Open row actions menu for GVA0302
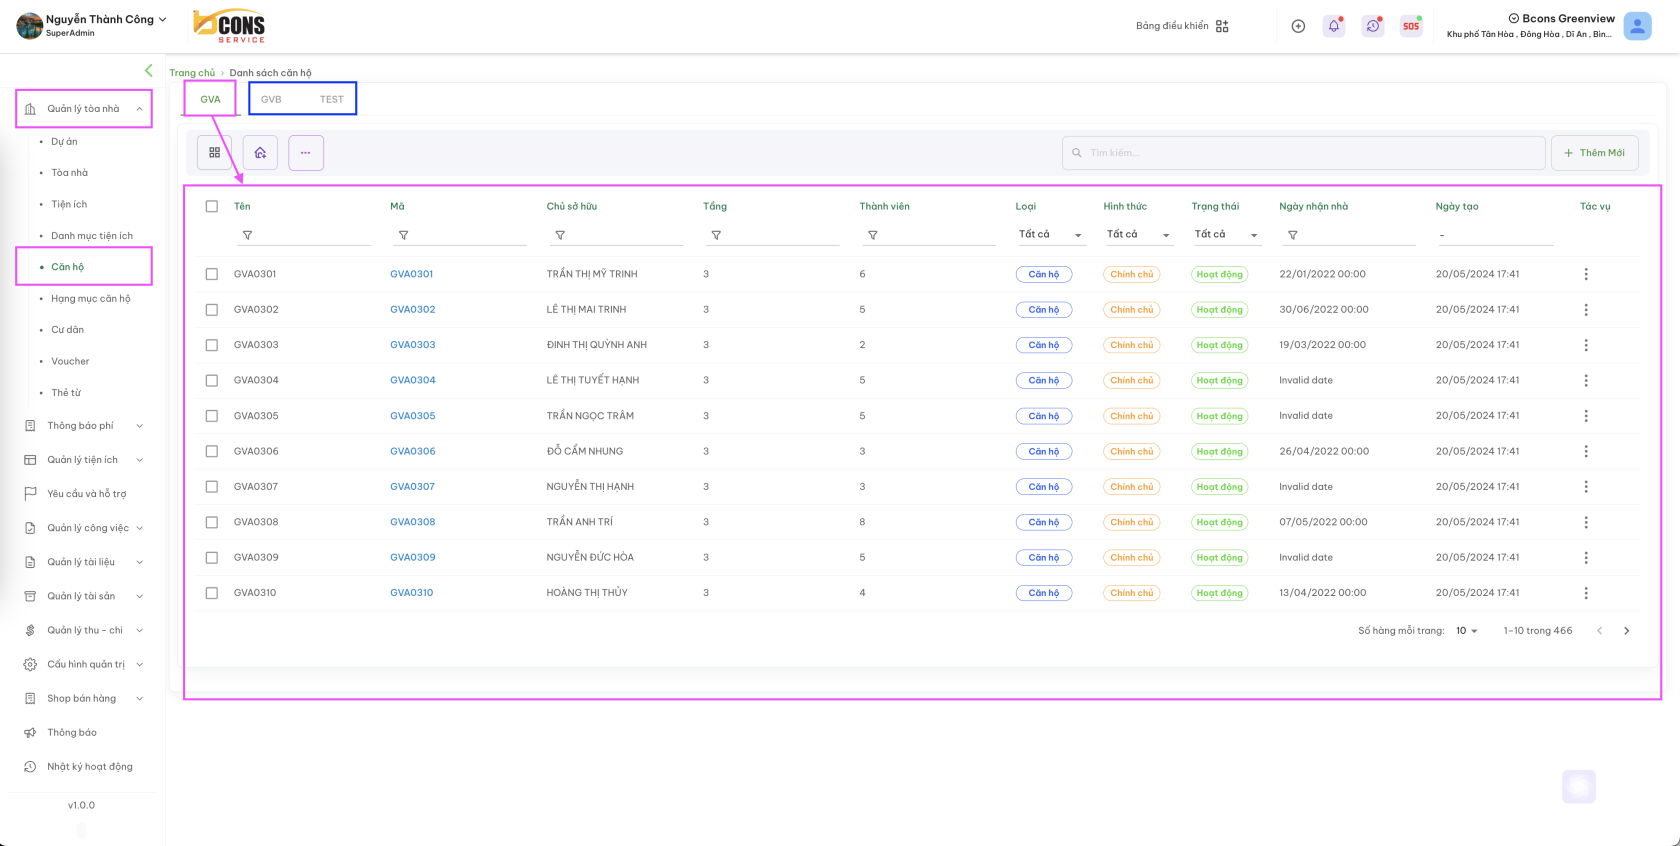This screenshot has width=1680, height=846. point(1586,310)
